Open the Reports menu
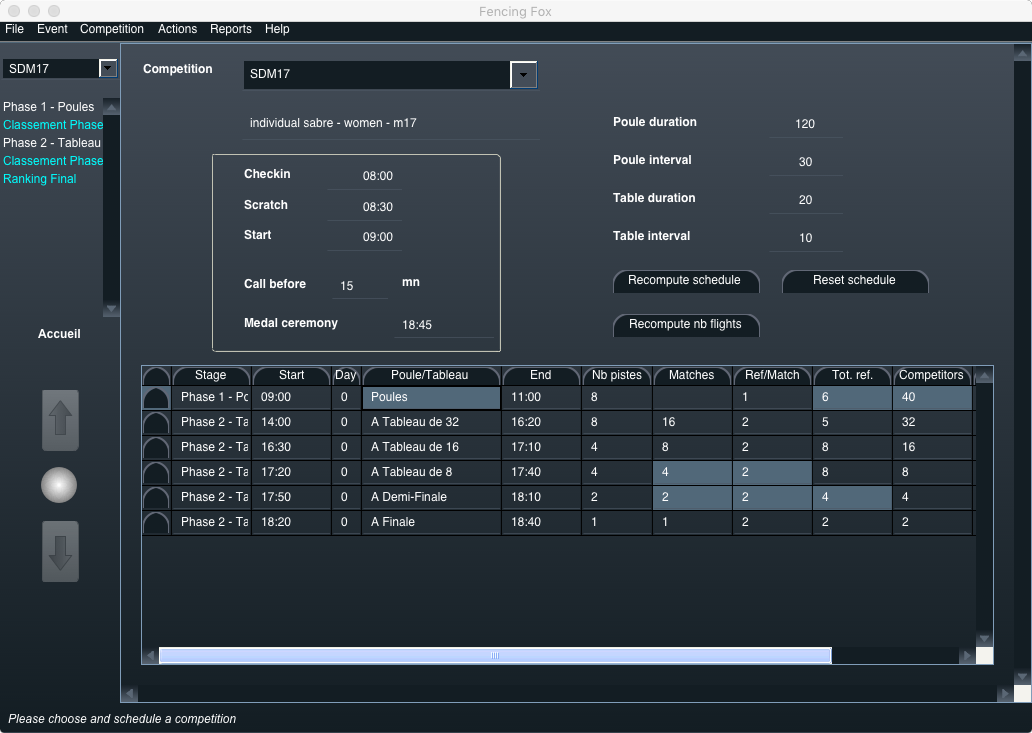The image size is (1032, 733). click(230, 29)
